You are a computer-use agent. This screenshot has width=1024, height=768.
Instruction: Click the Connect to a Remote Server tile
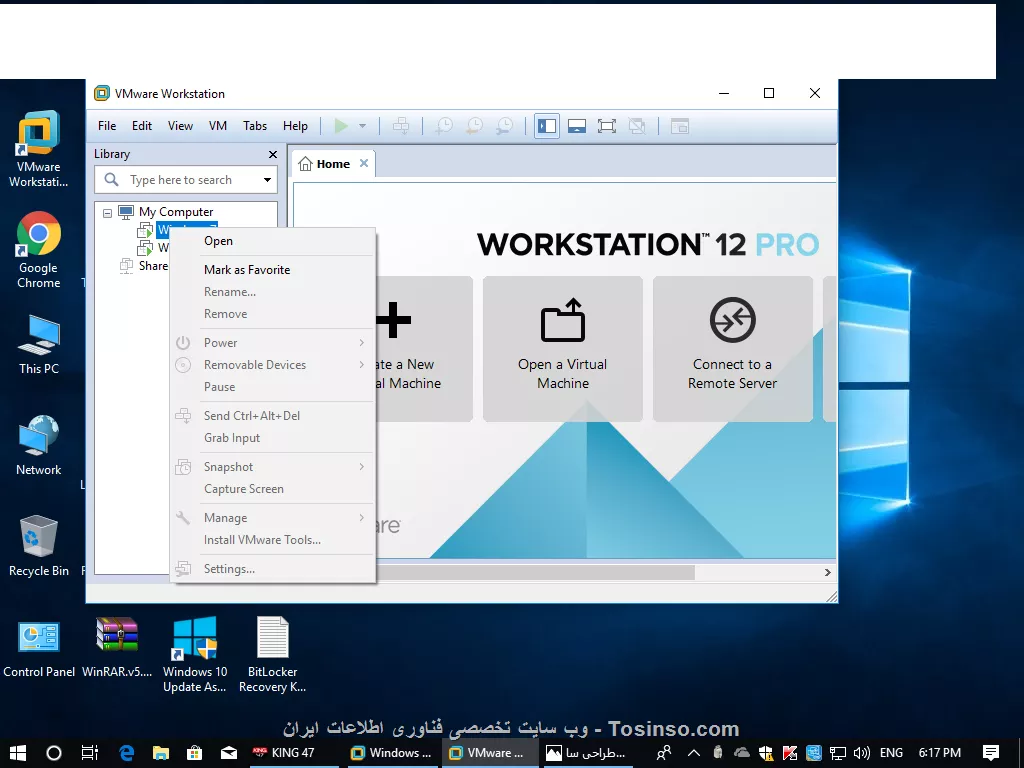click(733, 349)
